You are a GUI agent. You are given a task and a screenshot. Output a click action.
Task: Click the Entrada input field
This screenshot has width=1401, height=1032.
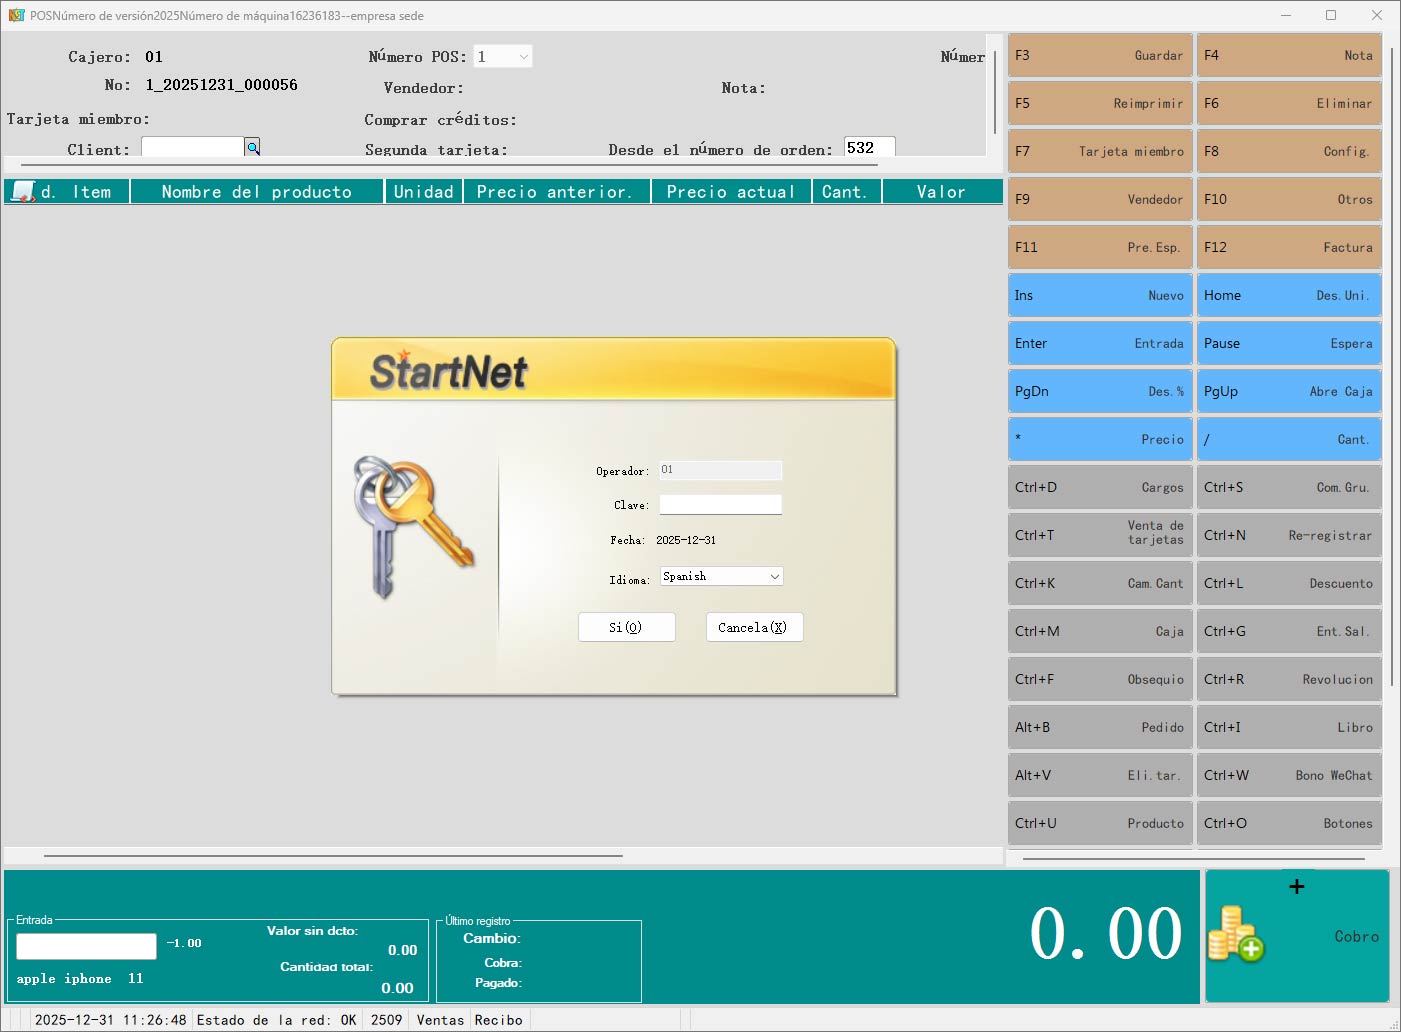(86, 946)
